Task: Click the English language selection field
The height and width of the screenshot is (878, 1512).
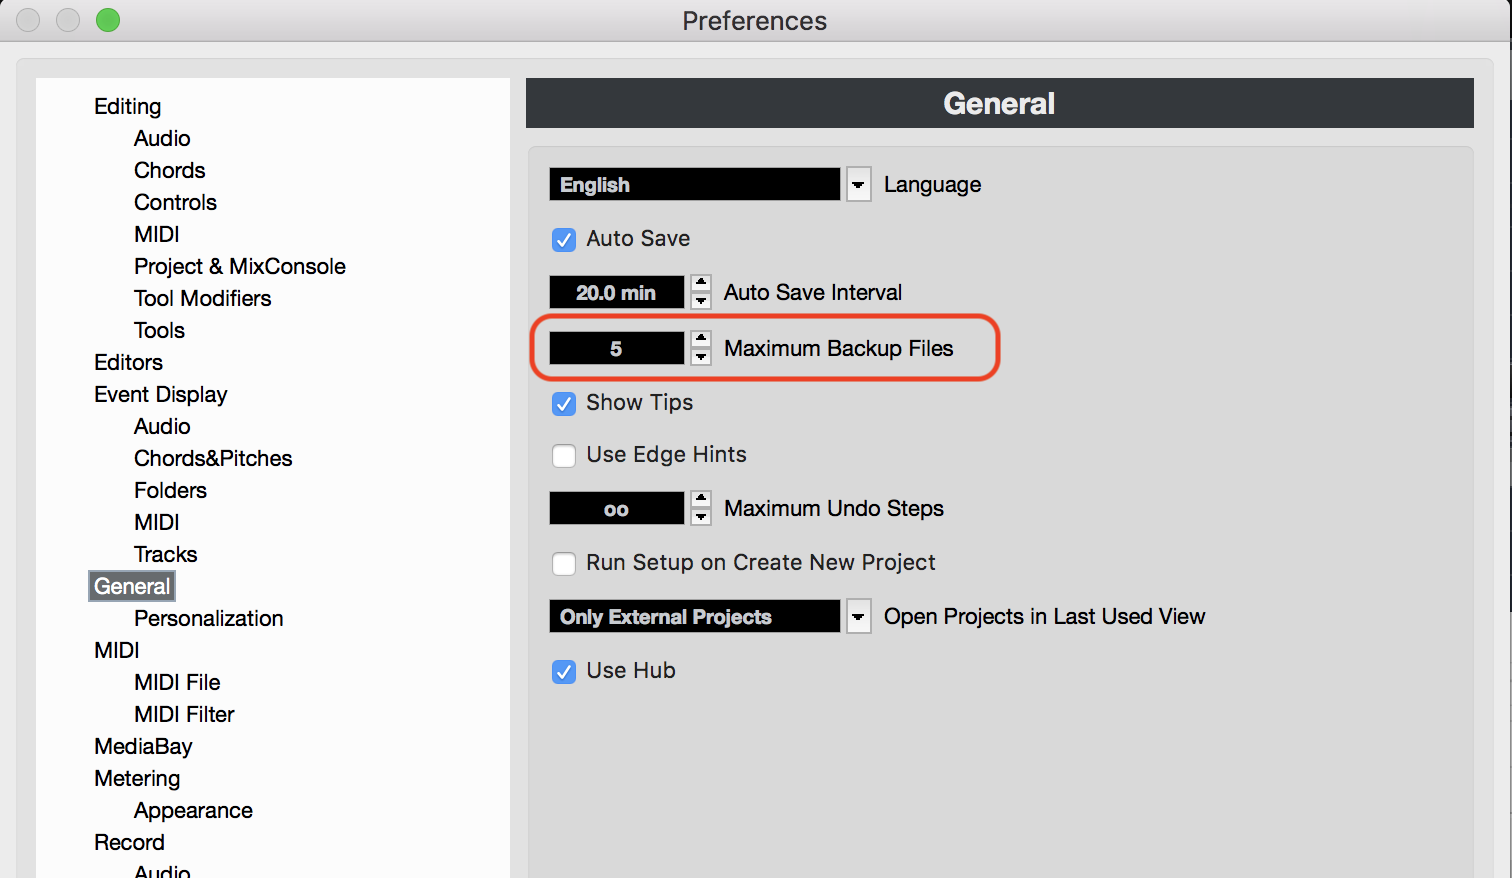Action: pyautogui.click(x=694, y=185)
